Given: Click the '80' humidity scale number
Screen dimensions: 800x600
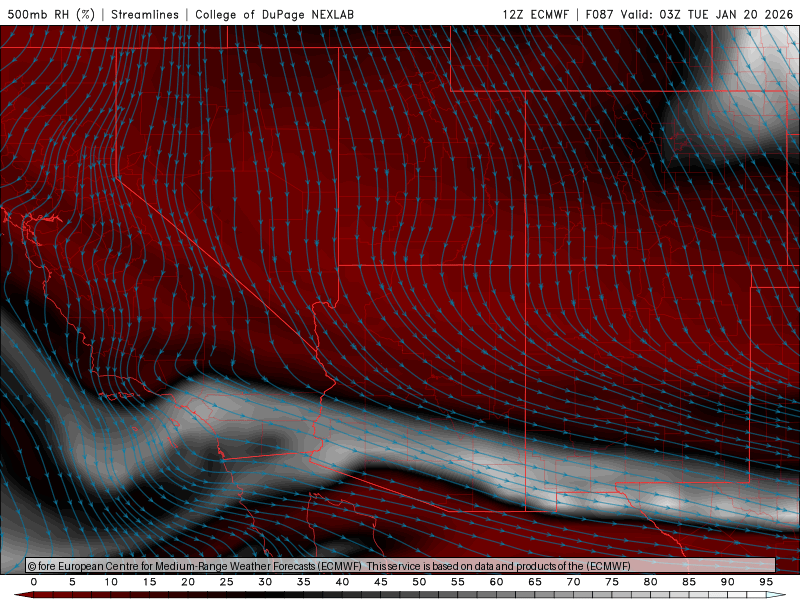Looking at the screenshot, I should tap(650, 582).
